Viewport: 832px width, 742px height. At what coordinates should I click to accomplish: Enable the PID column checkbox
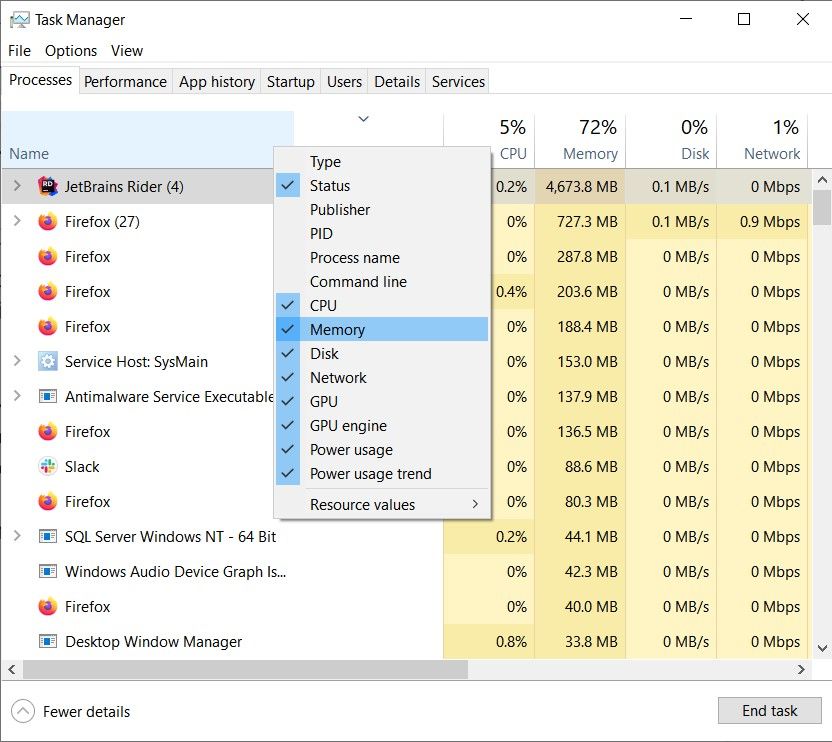tap(321, 233)
